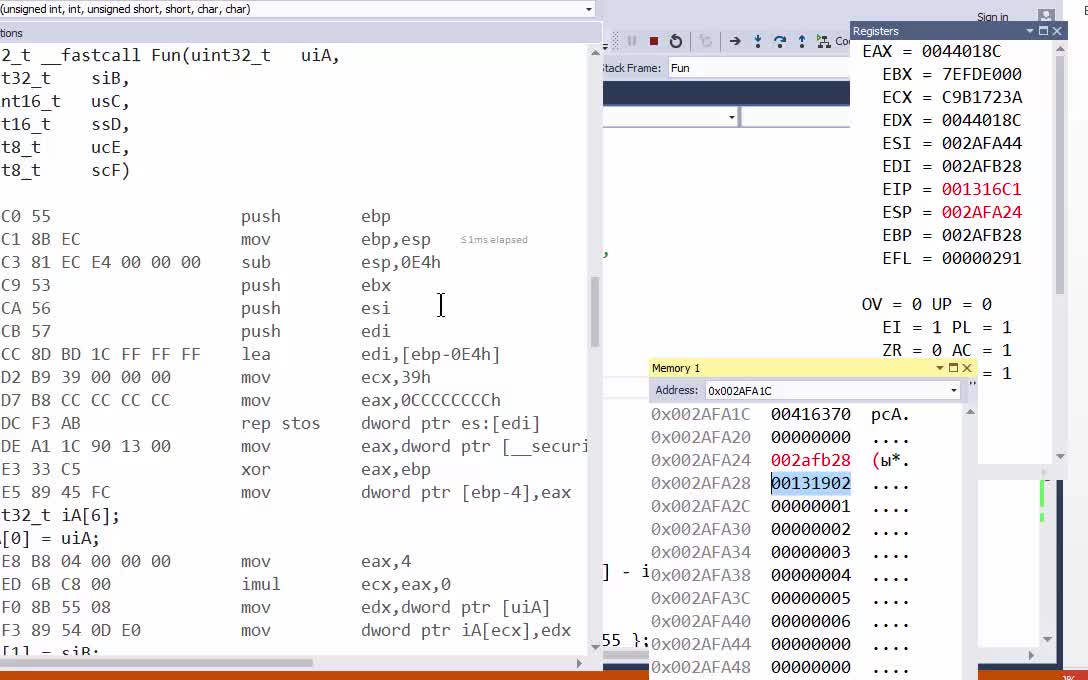Click the user account avatar icon

coord(1046,16)
